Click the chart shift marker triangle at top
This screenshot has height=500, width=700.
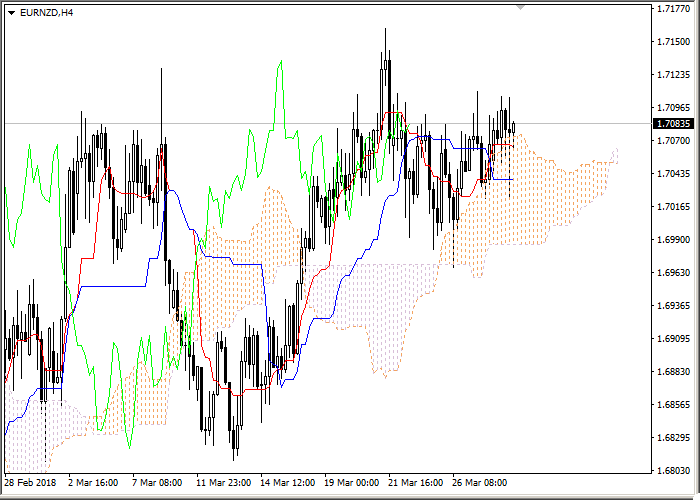[520, 7]
